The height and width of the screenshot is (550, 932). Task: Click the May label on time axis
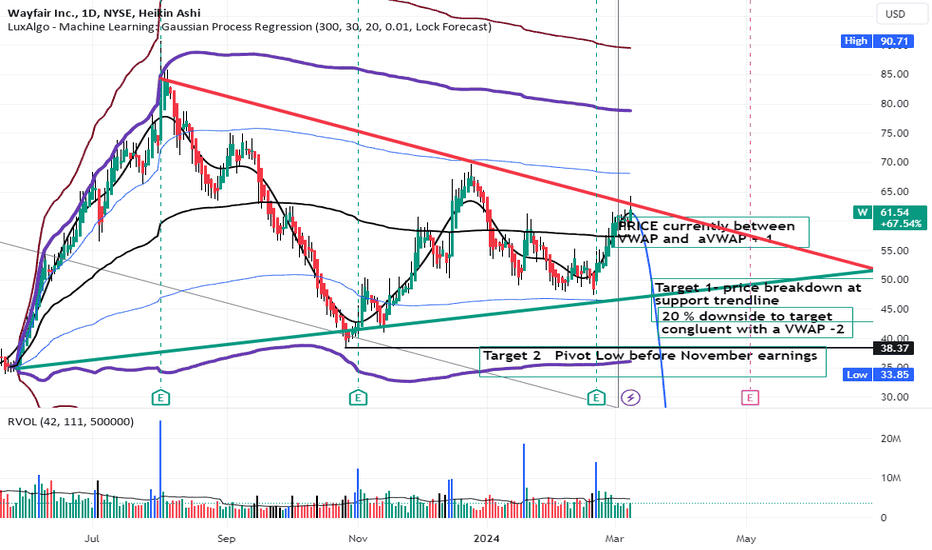(746, 539)
